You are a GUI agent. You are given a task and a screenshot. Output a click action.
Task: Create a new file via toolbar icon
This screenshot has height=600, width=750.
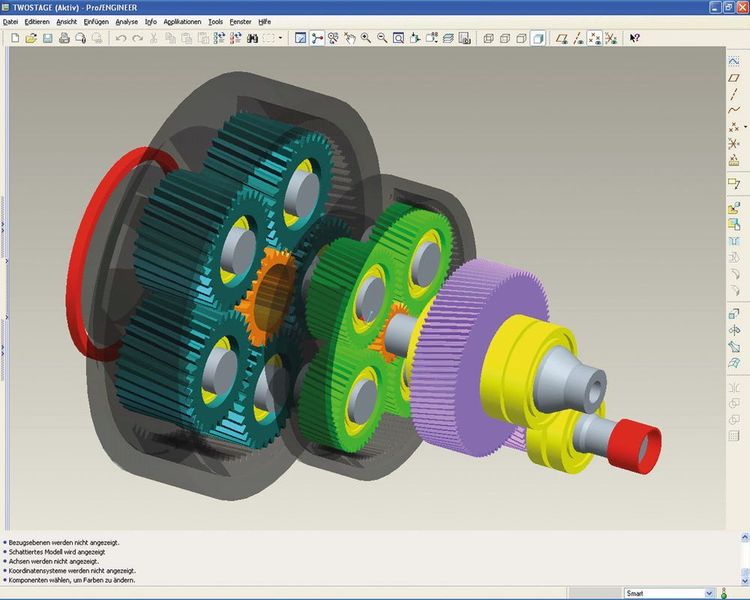[15, 38]
